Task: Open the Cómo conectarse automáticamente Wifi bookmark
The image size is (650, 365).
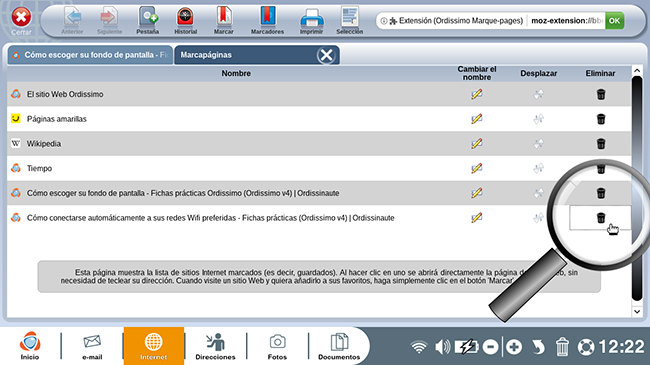Action: coord(210,218)
